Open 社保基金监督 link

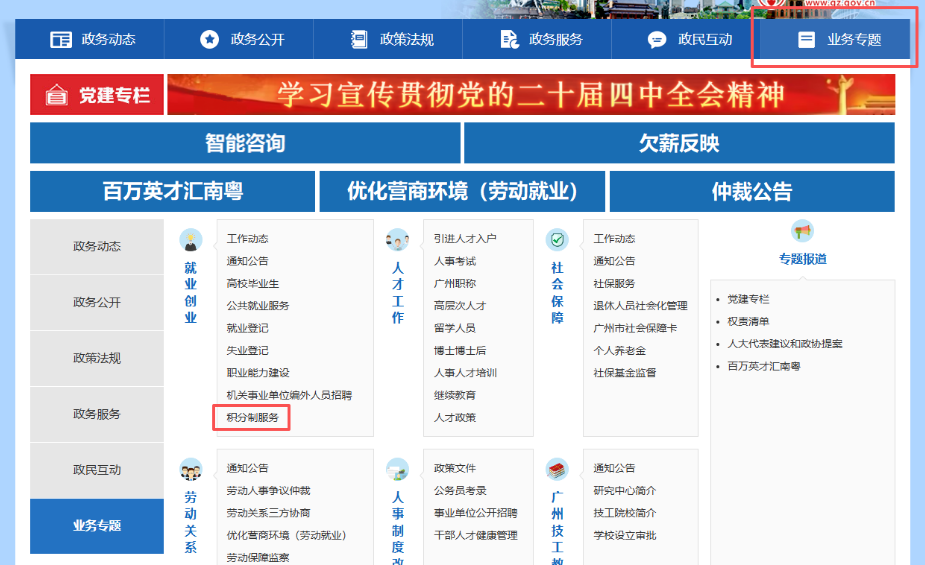click(x=625, y=373)
